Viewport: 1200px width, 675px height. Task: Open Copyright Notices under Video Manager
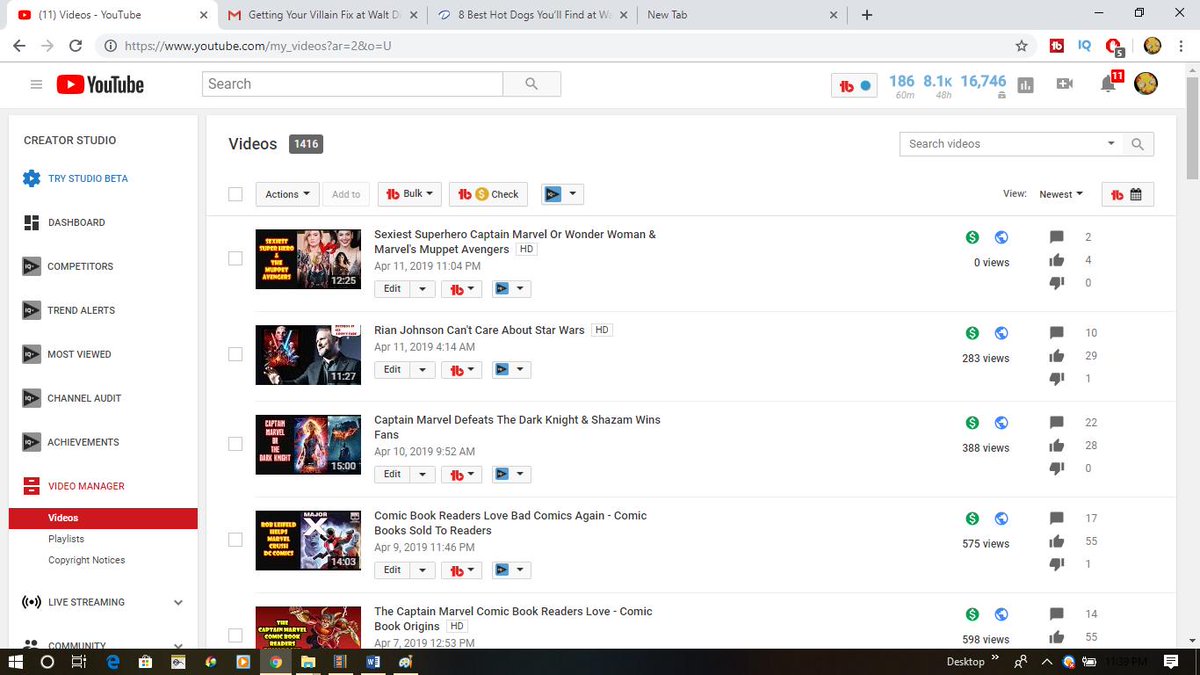pos(87,560)
